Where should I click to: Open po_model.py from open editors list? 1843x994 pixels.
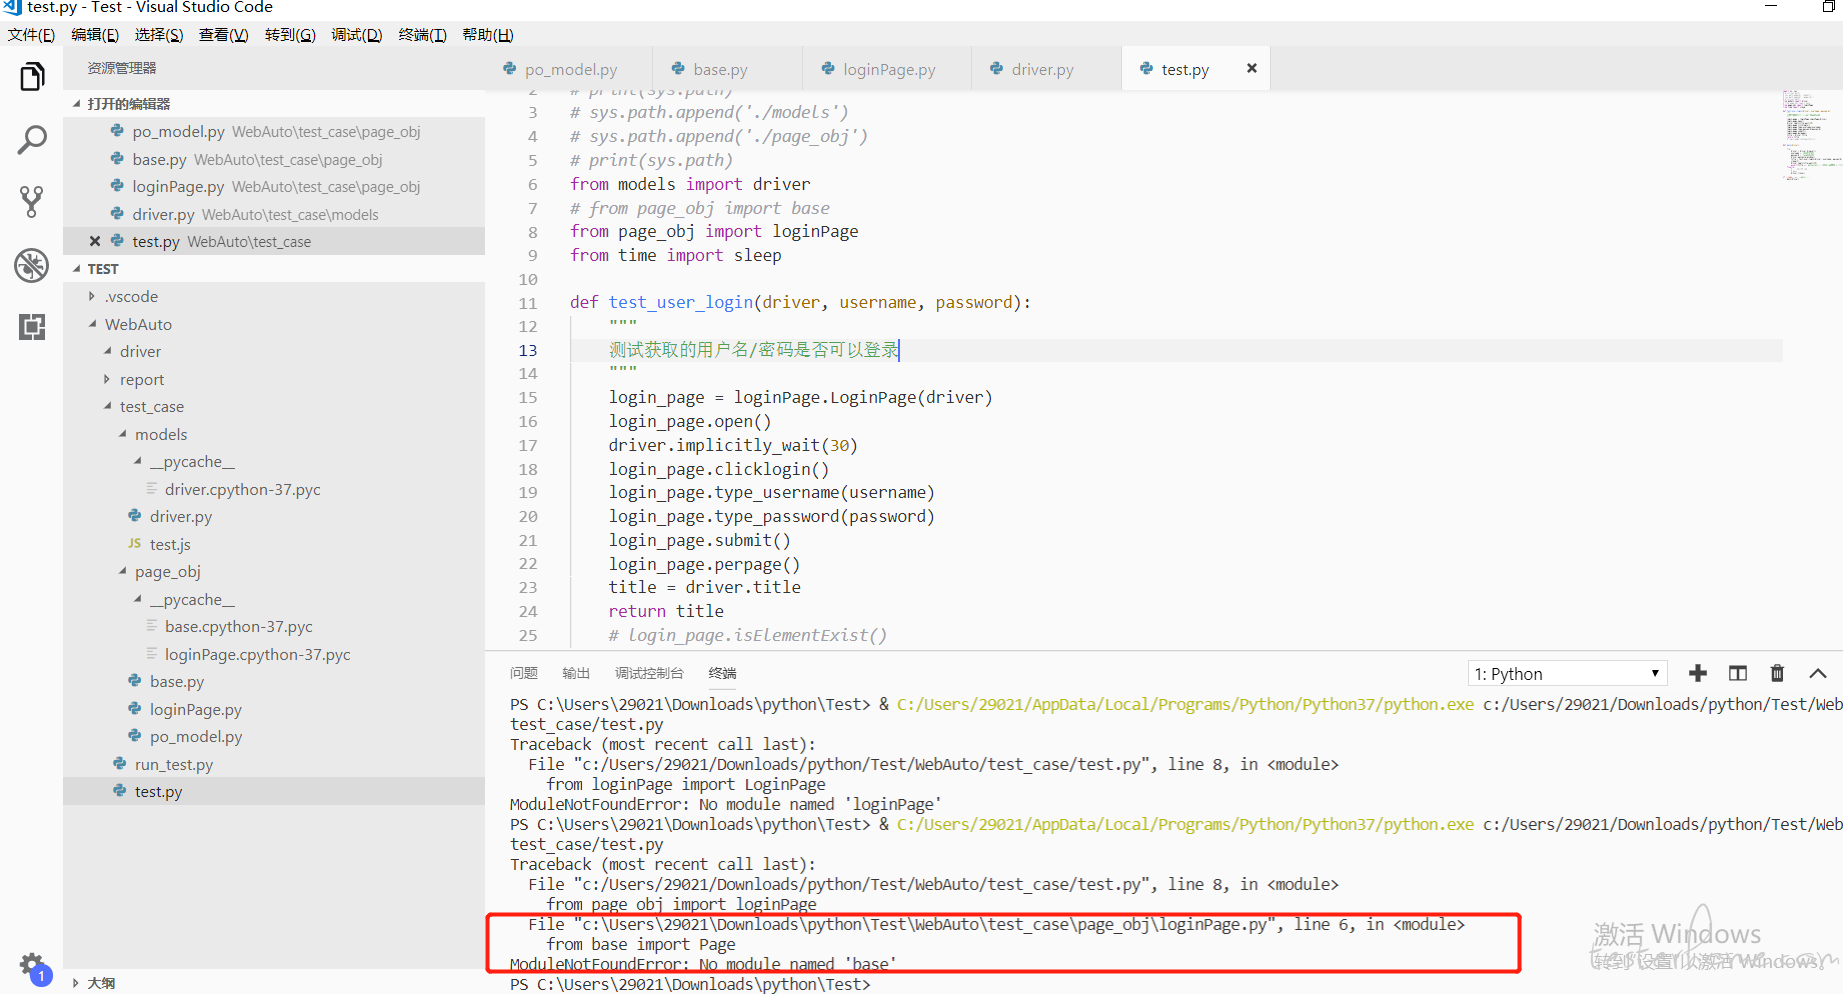[274, 132]
